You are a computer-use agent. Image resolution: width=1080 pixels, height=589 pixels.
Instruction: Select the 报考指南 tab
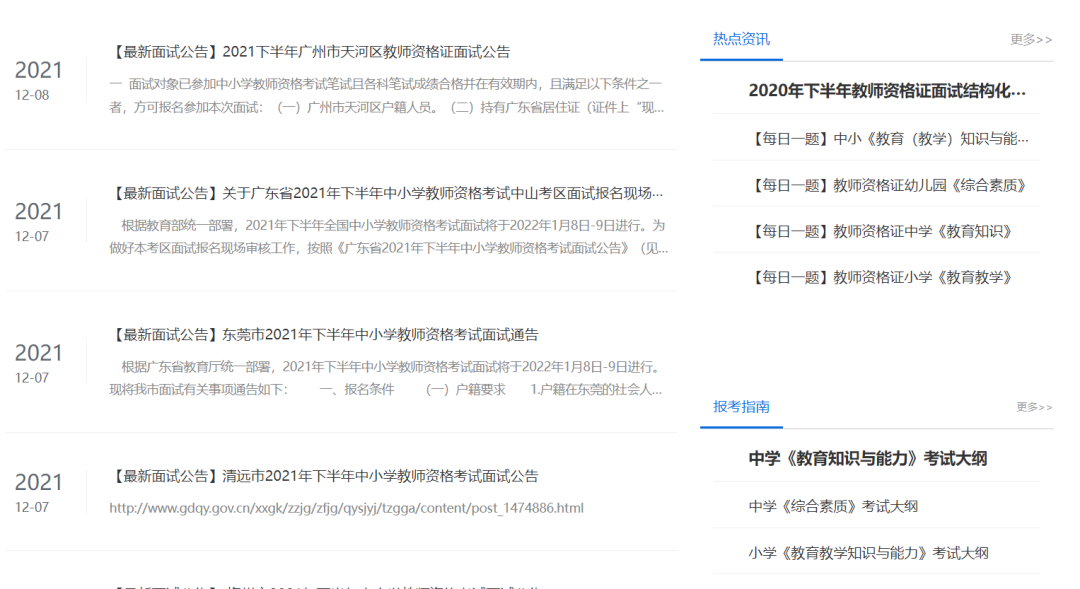pyautogui.click(x=741, y=407)
